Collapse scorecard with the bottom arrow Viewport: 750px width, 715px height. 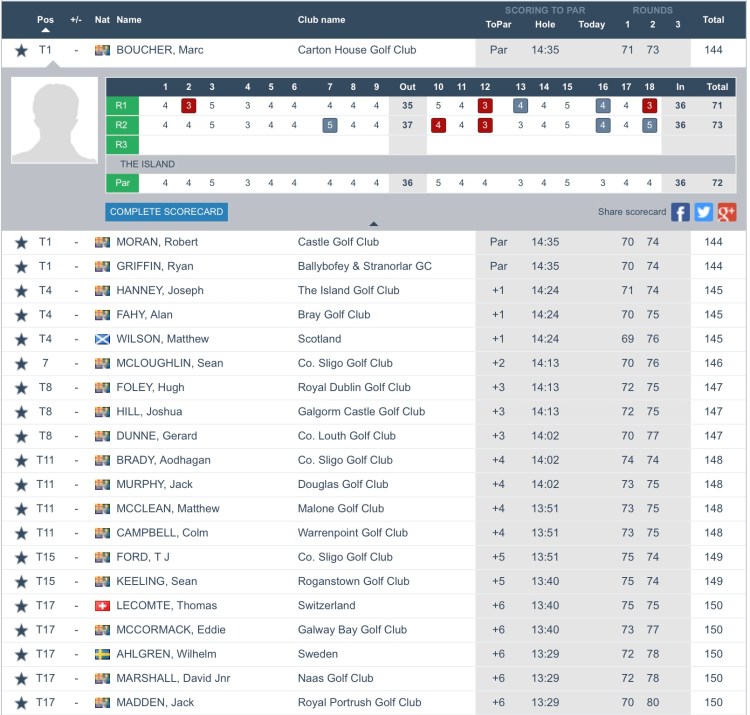374,224
